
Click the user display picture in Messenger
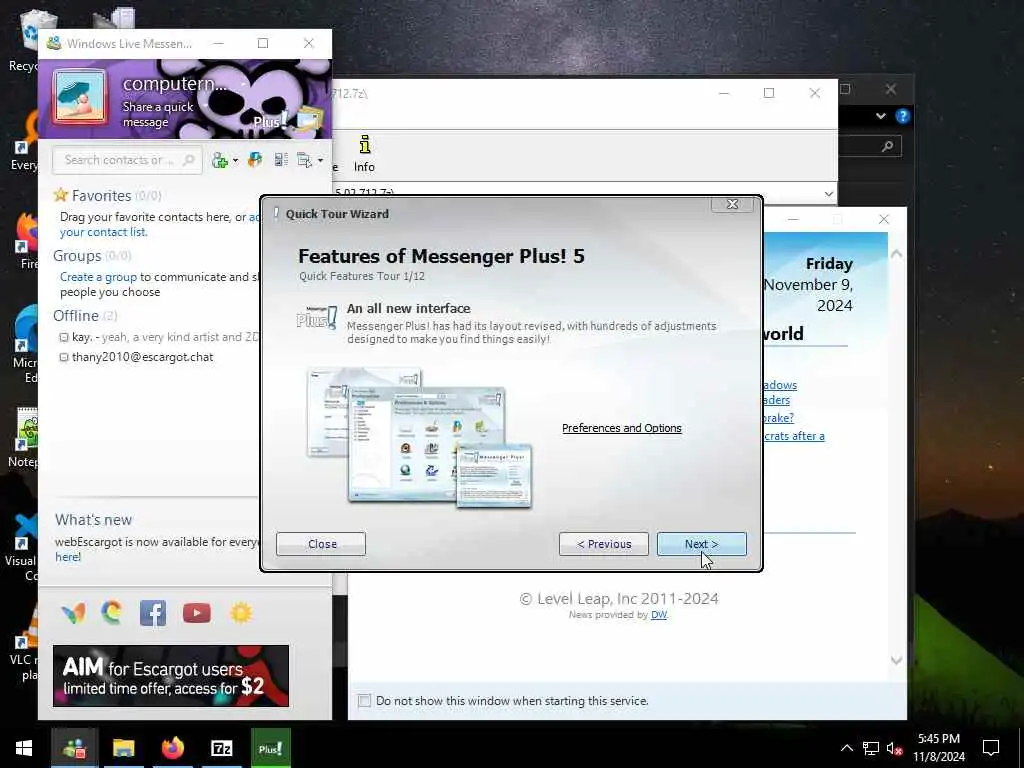(x=80, y=97)
